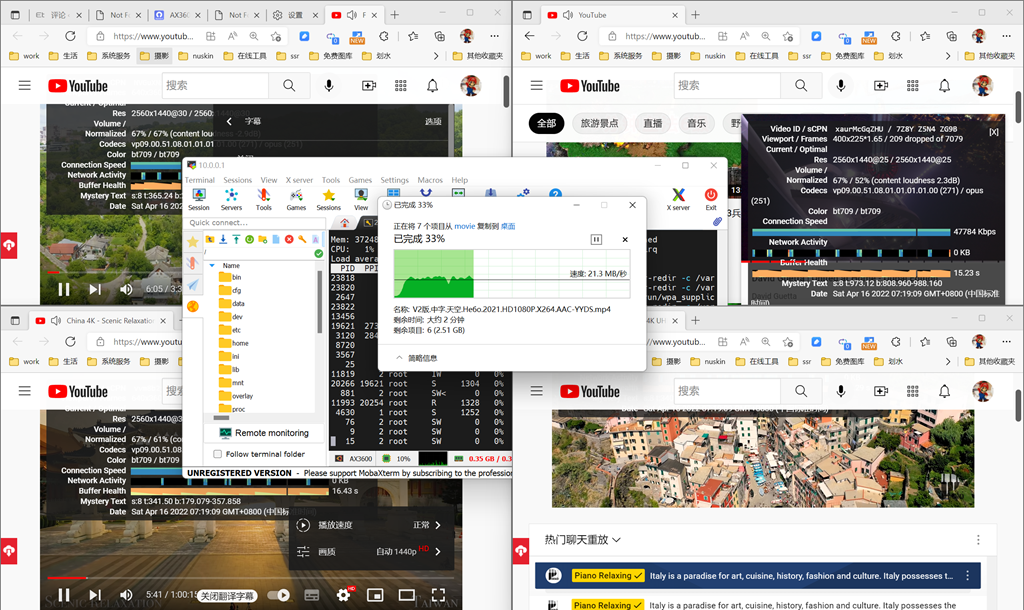Click upload arrow in MobaXterm file browser

[x=236, y=240]
